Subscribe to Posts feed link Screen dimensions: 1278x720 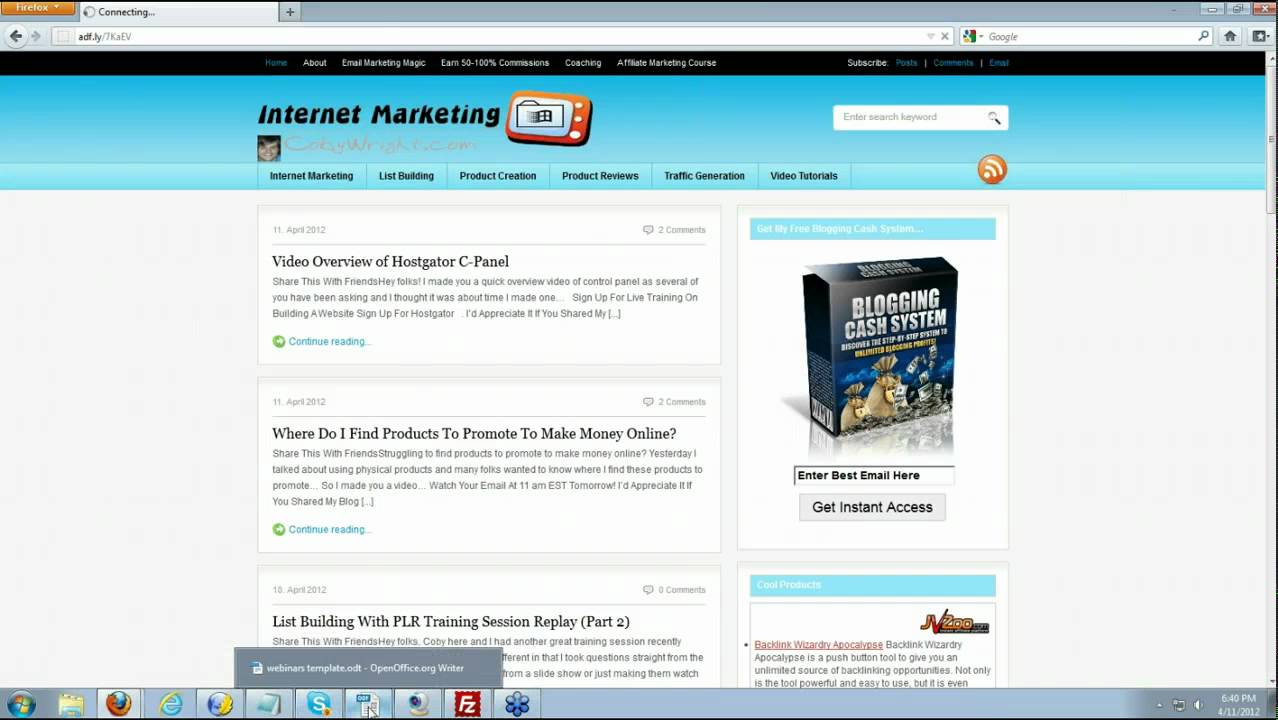[x=906, y=62]
